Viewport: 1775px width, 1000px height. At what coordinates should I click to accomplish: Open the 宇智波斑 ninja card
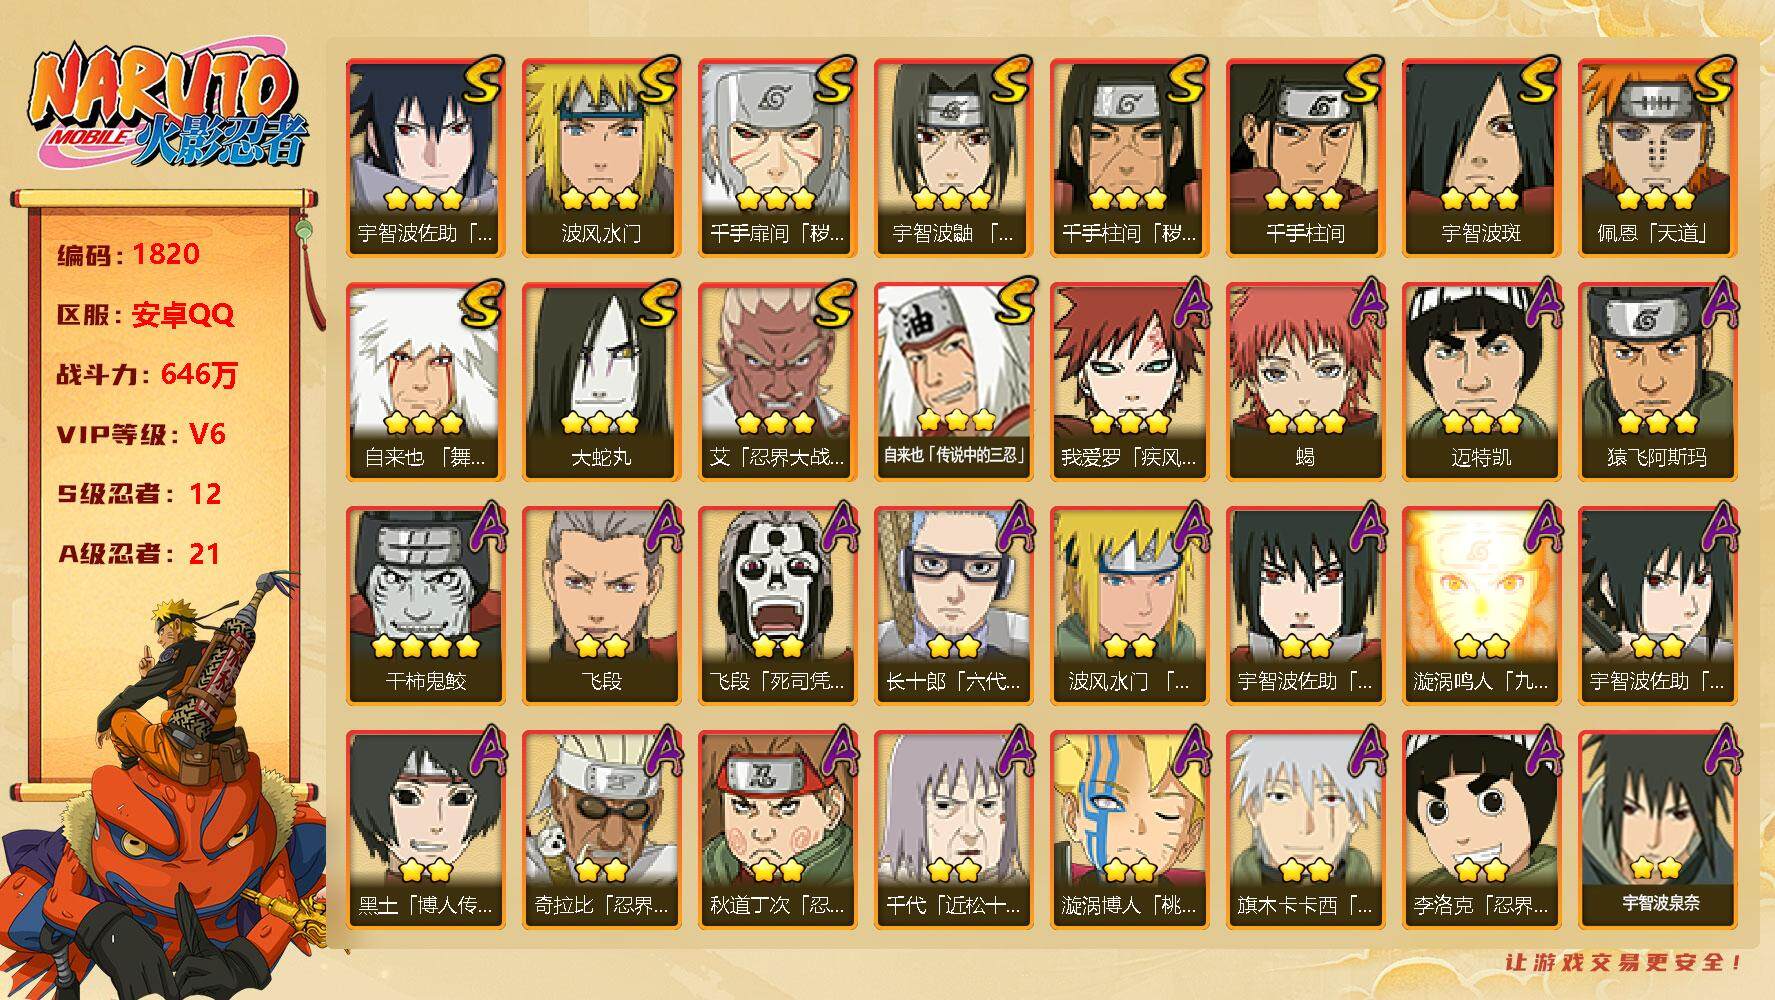click(1481, 158)
